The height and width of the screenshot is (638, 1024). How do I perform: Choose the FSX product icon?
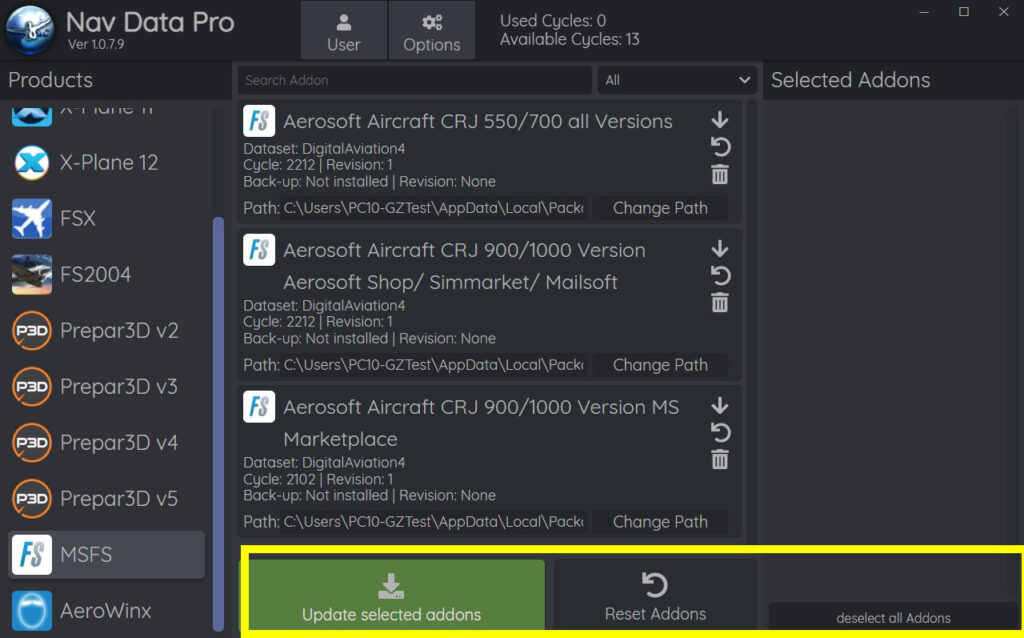(31, 218)
